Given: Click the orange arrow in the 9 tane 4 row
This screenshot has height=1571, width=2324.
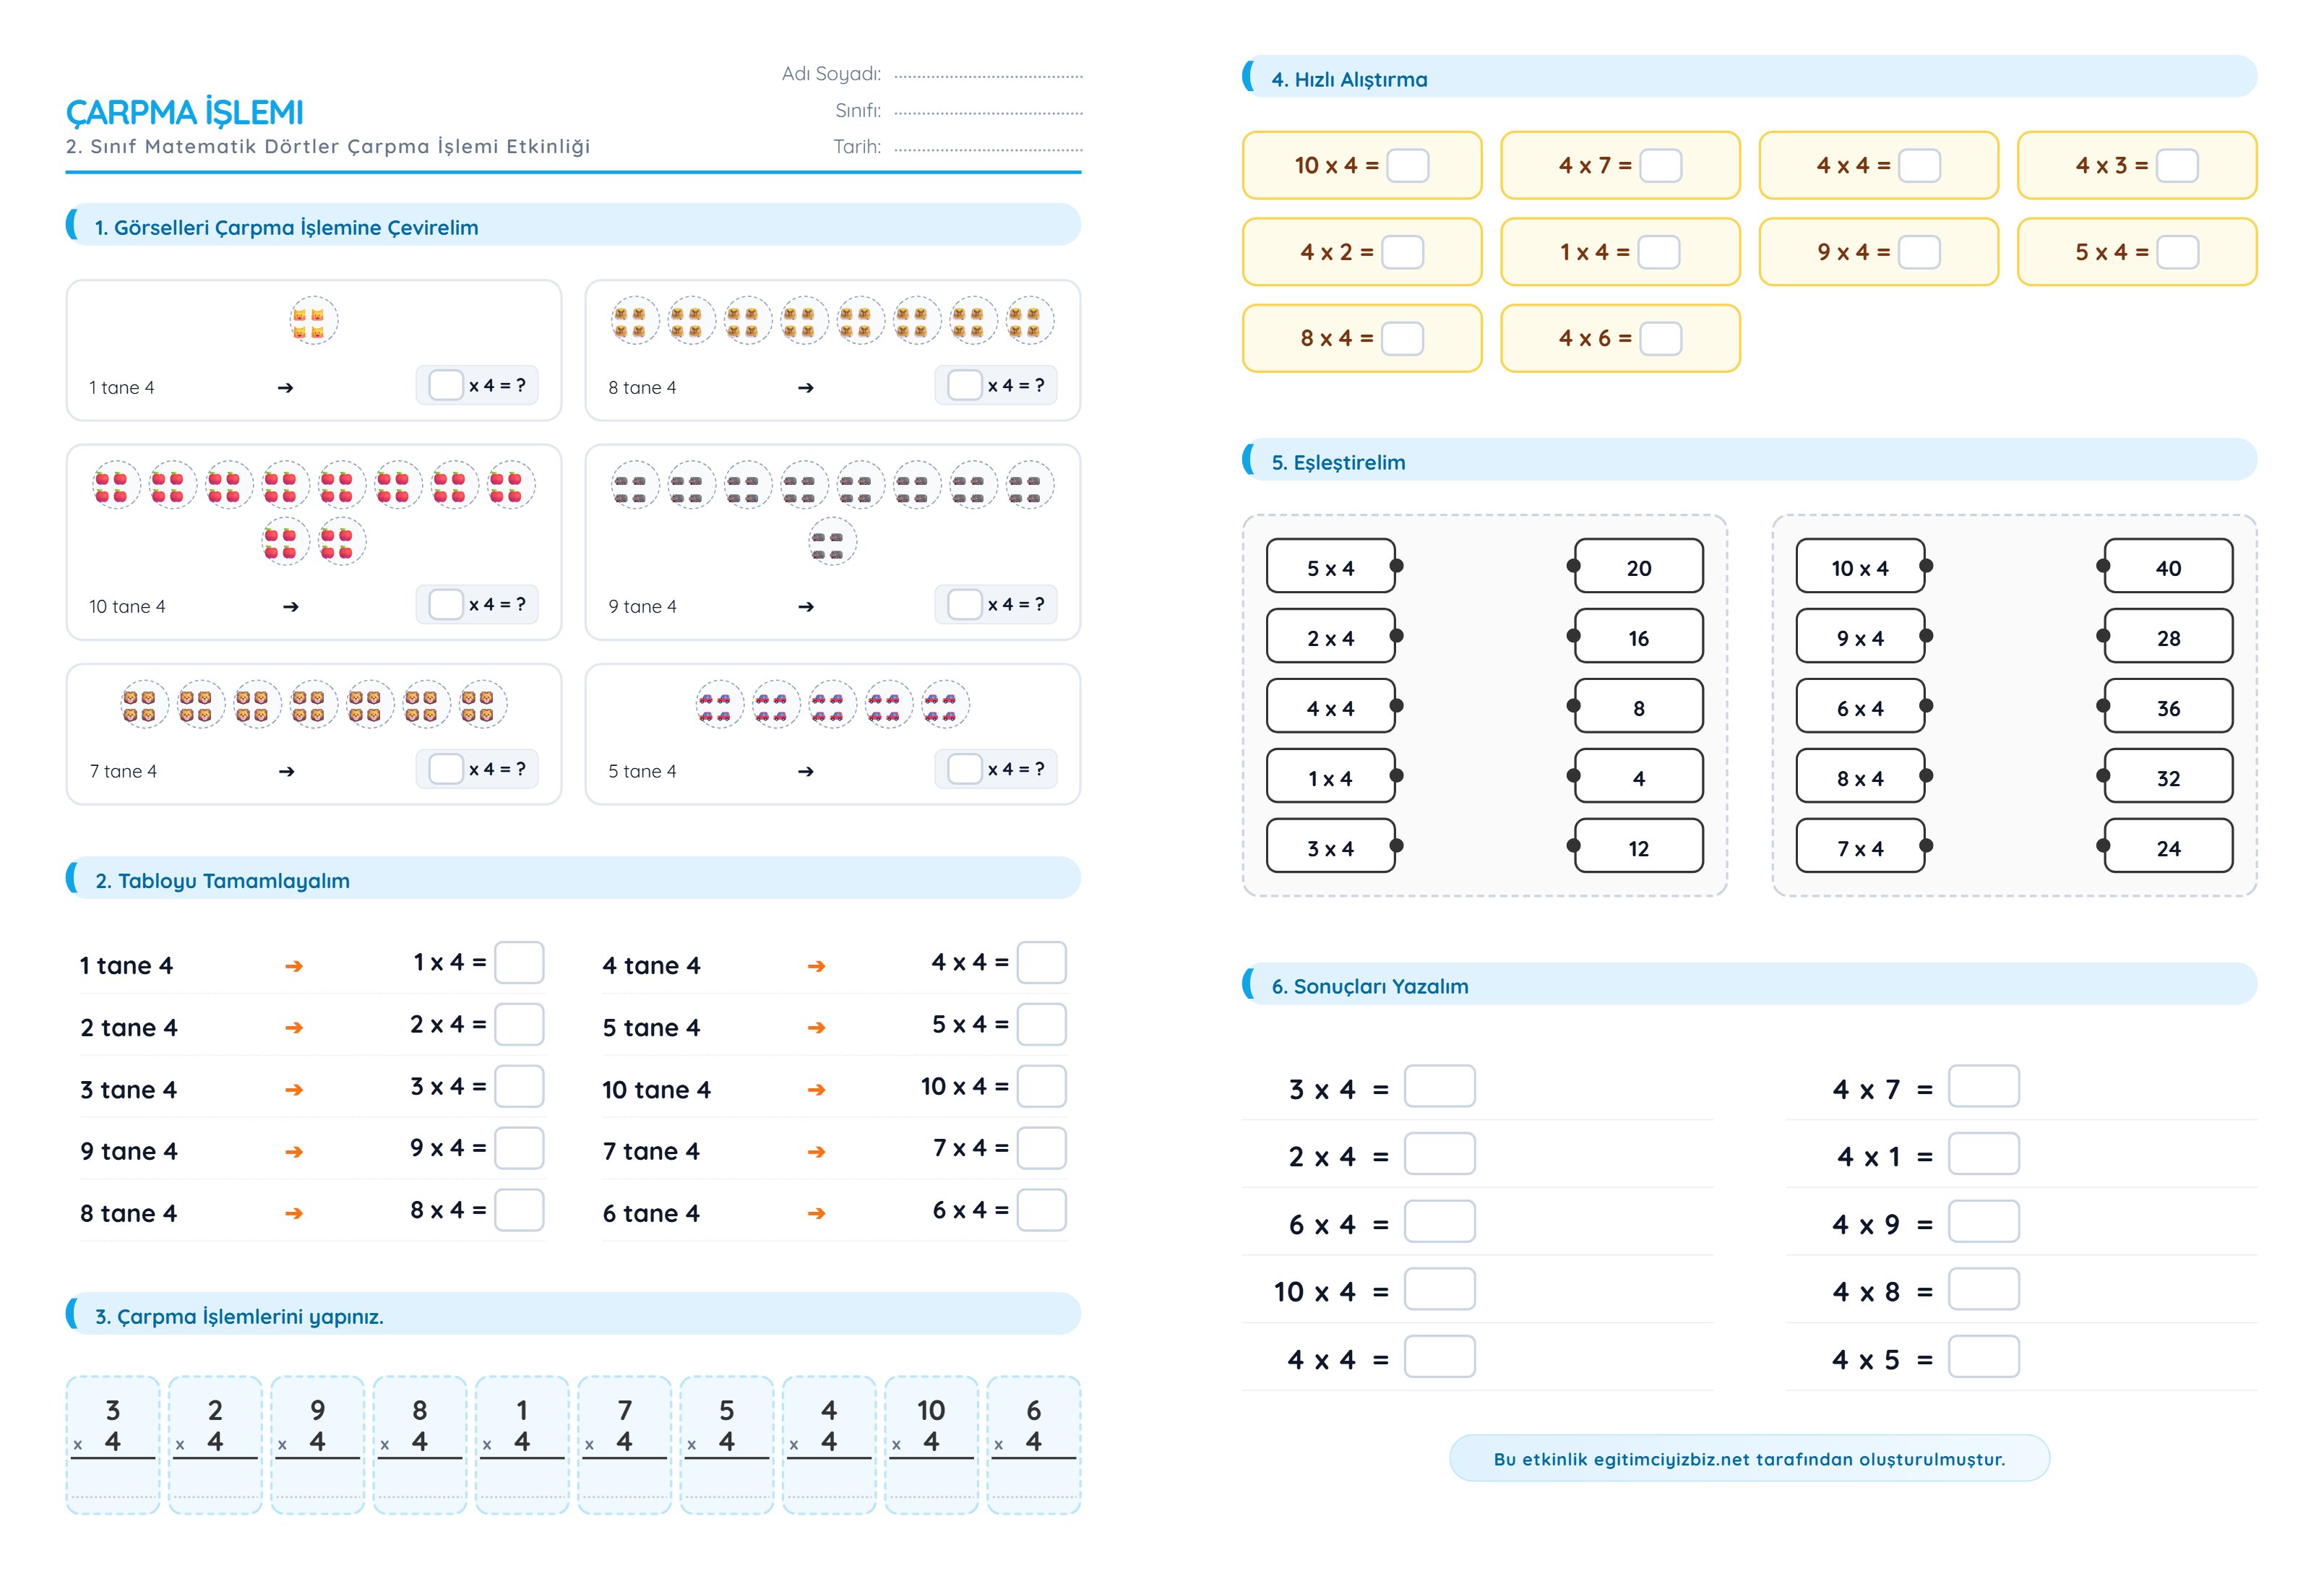Looking at the screenshot, I should 294,1152.
